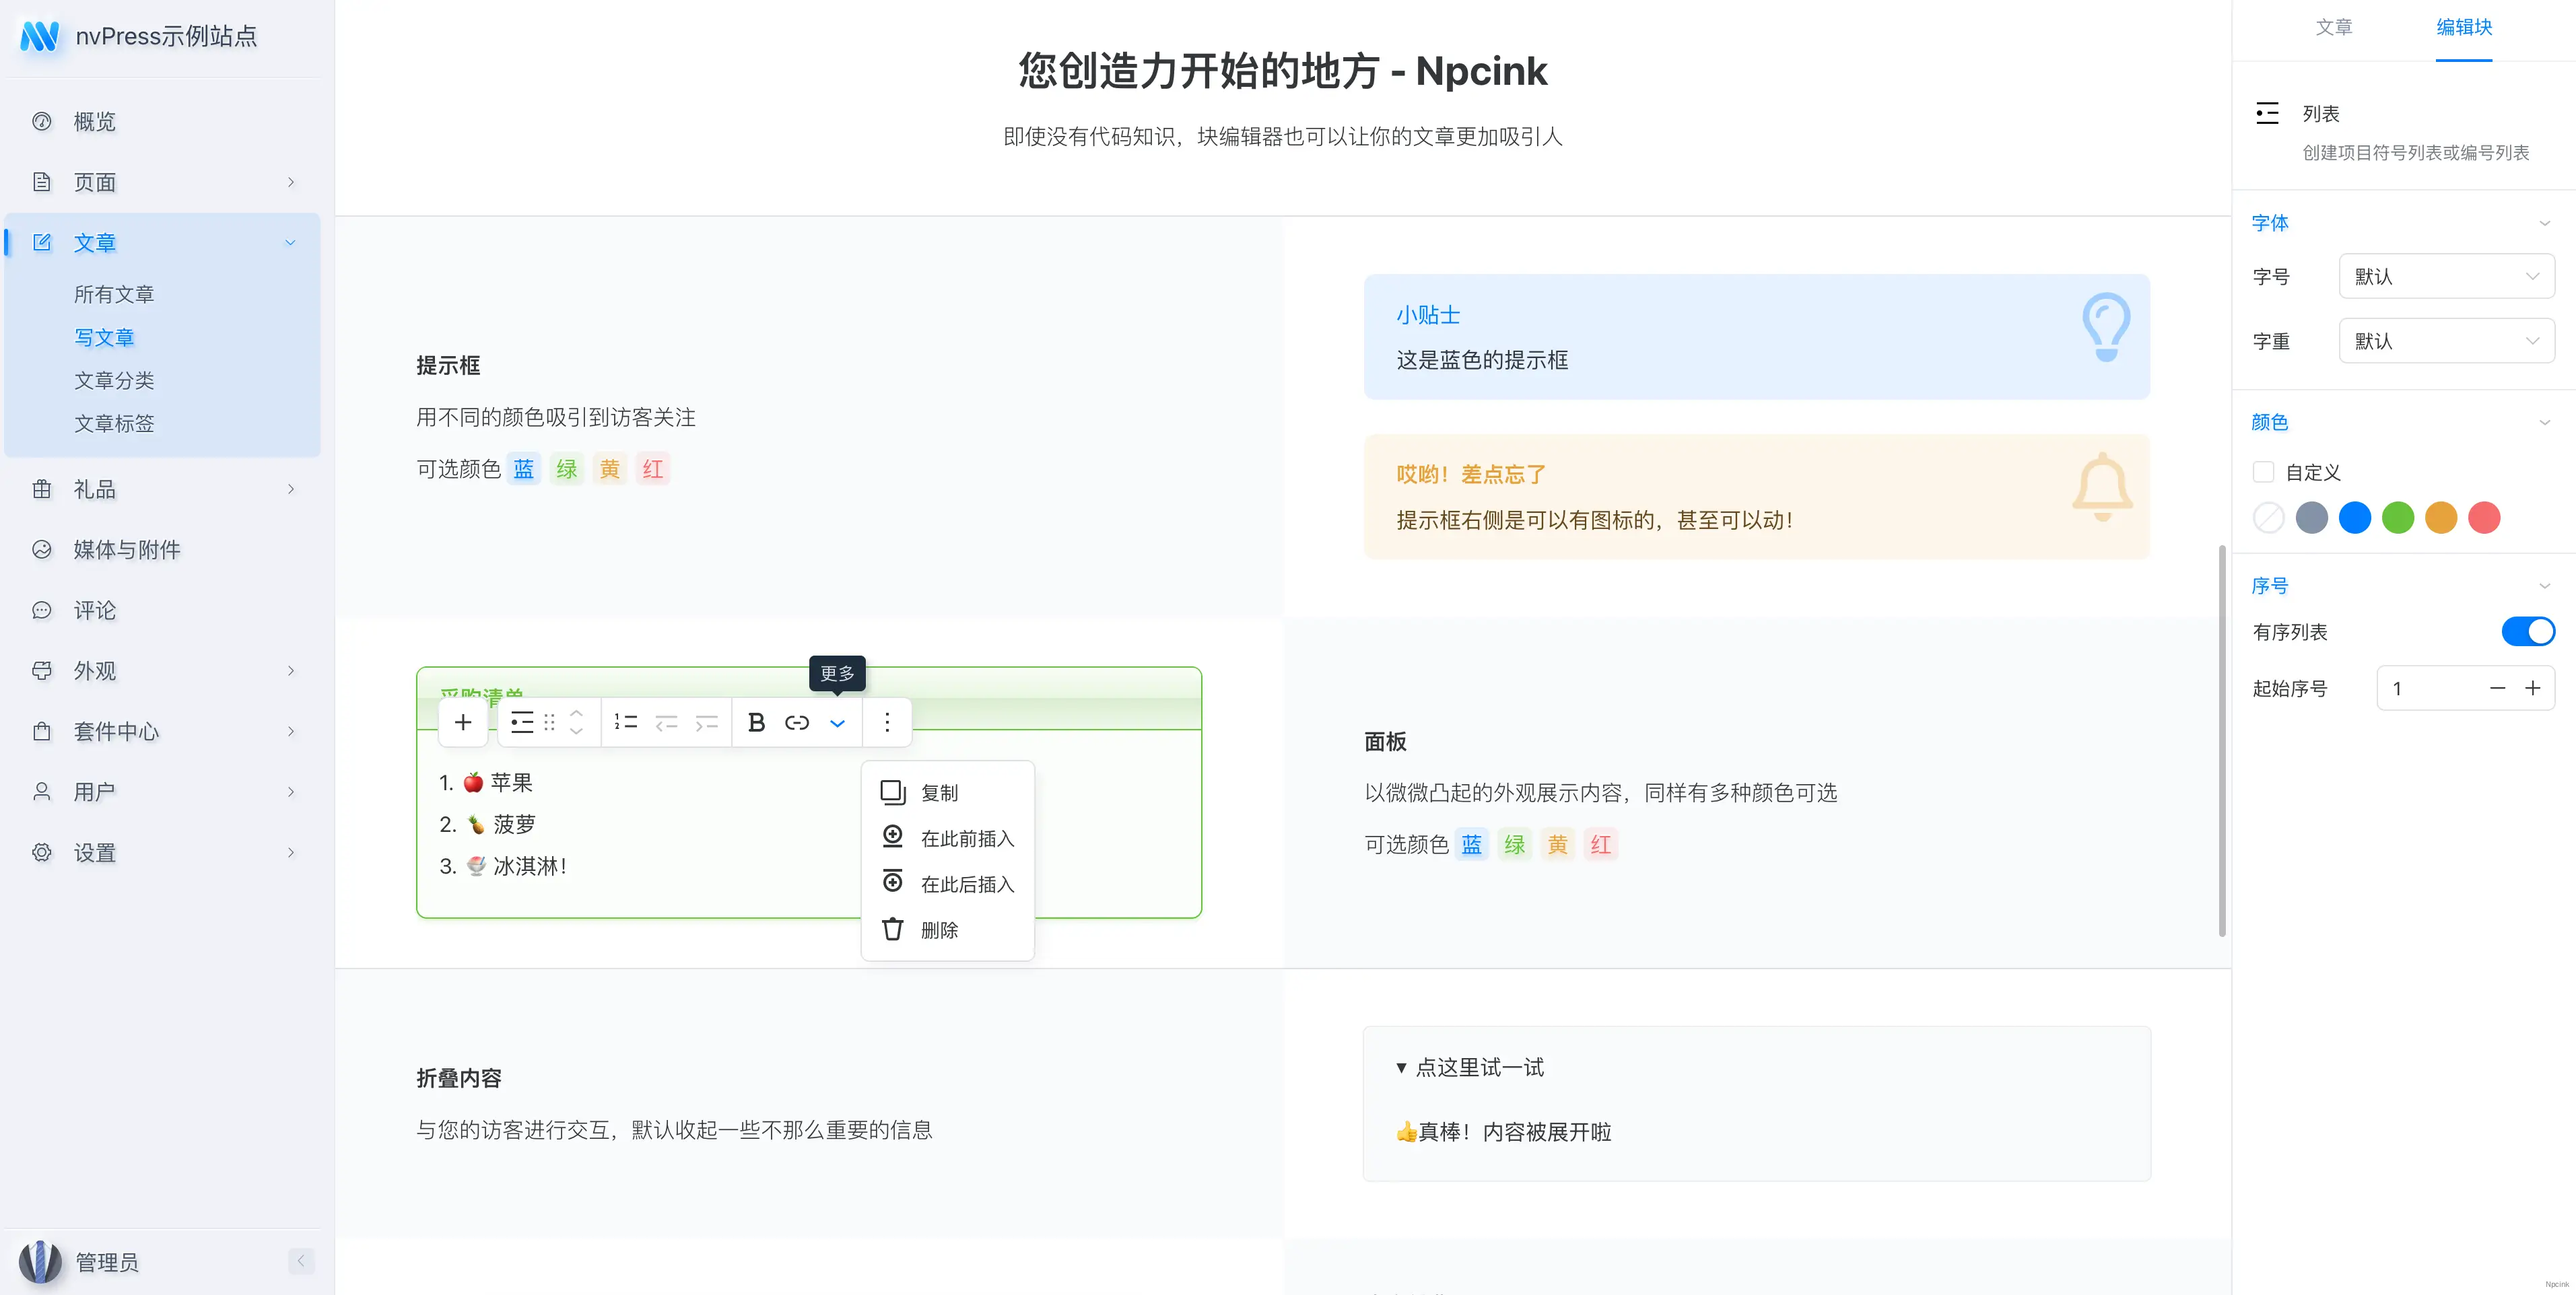The width and height of the screenshot is (2576, 1295).
Task: Click the drag handle dots in block toolbar
Action: [549, 722]
